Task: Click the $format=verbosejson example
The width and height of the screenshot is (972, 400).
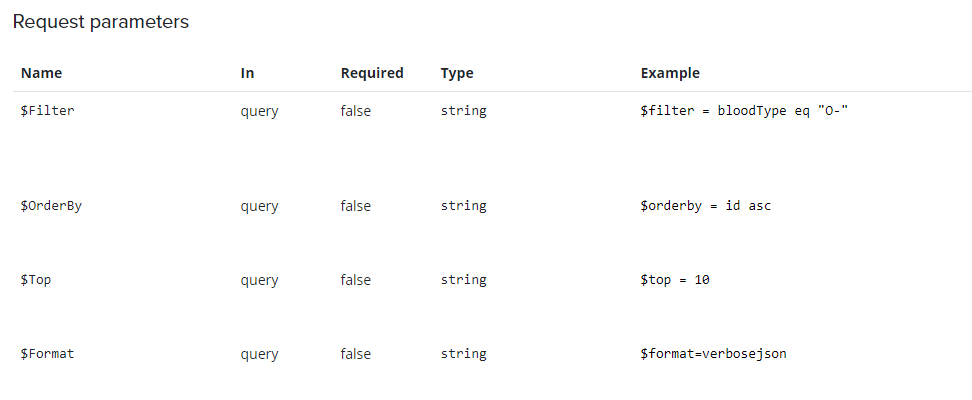Action: point(713,354)
